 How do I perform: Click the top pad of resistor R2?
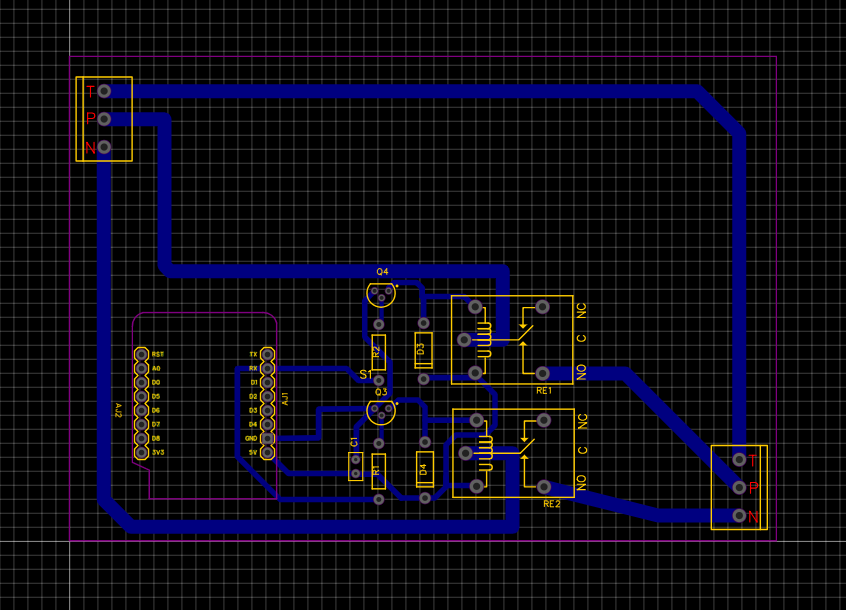(x=379, y=324)
